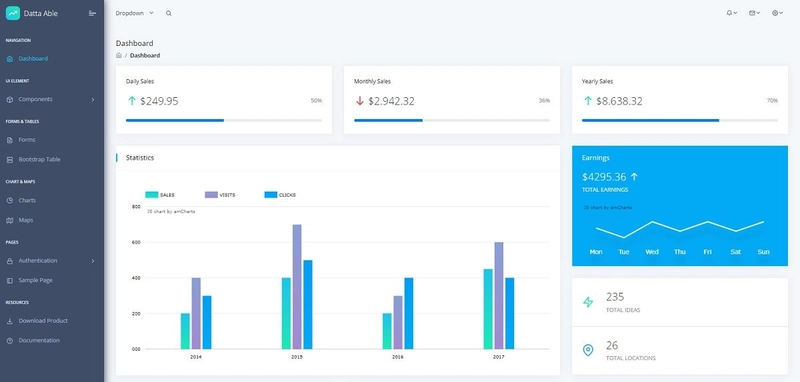Click the Total Locations pin icon
Viewport: 800px width, 382px height.
tap(588, 350)
